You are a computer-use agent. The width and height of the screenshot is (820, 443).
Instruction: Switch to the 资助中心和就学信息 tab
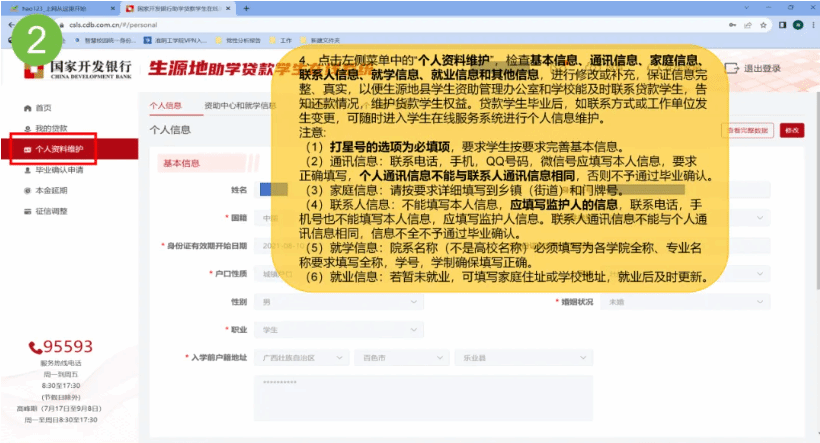point(240,105)
